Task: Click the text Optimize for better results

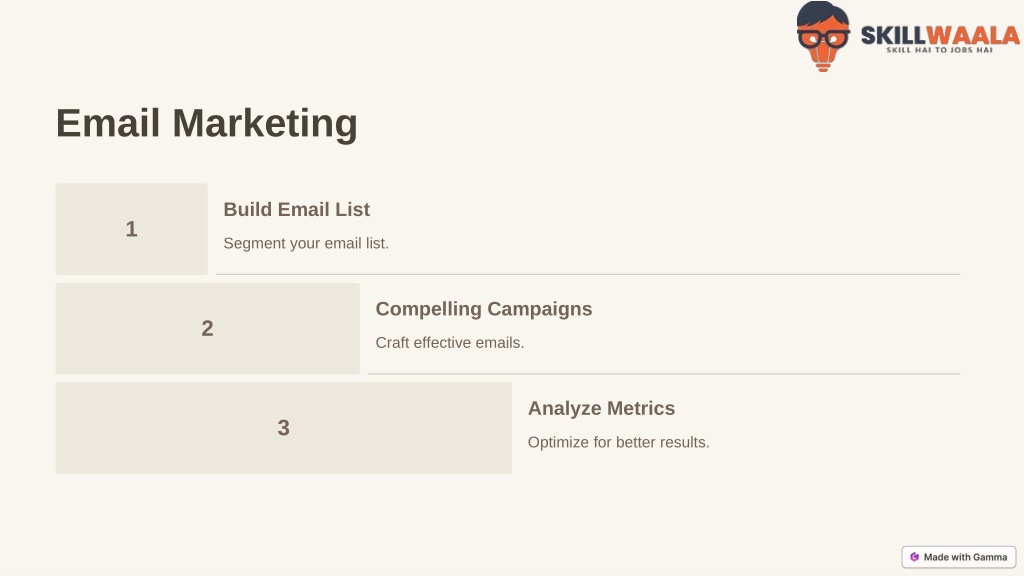Action: [618, 442]
